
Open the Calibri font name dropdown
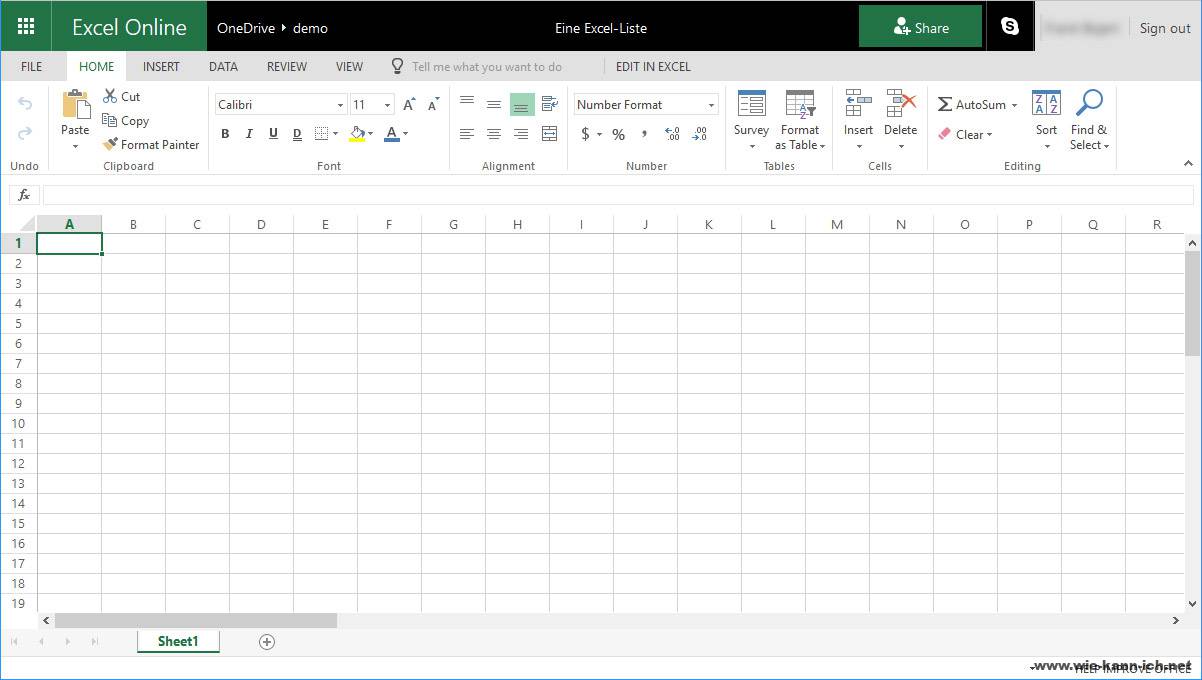tap(340, 105)
